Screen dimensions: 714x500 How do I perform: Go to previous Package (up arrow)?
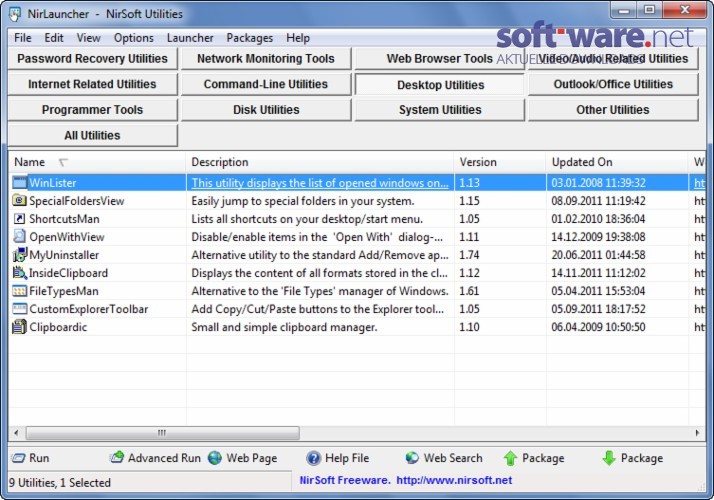[534, 458]
